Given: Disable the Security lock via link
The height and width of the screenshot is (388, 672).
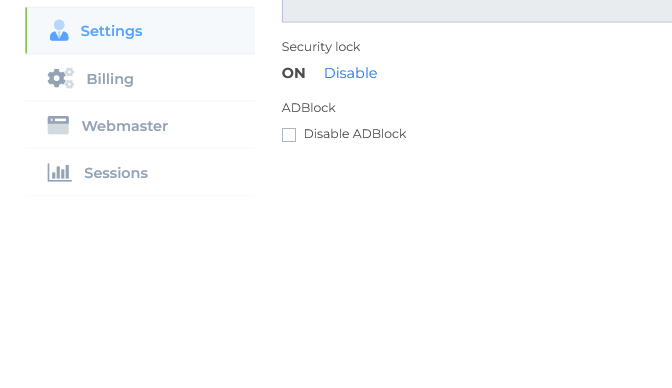Looking at the screenshot, I should coord(351,73).
